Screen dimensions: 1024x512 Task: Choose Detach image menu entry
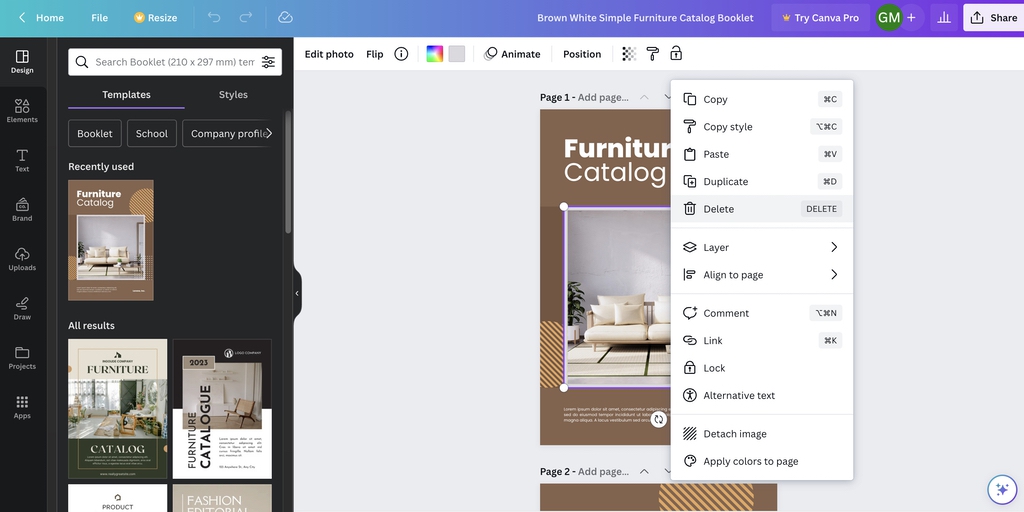pyautogui.click(x=761, y=434)
